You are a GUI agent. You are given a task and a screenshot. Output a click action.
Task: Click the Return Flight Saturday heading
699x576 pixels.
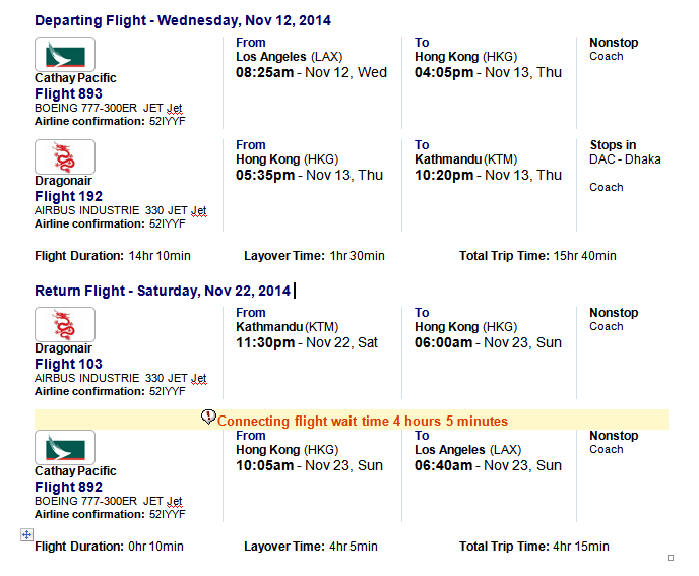coord(163,291)
